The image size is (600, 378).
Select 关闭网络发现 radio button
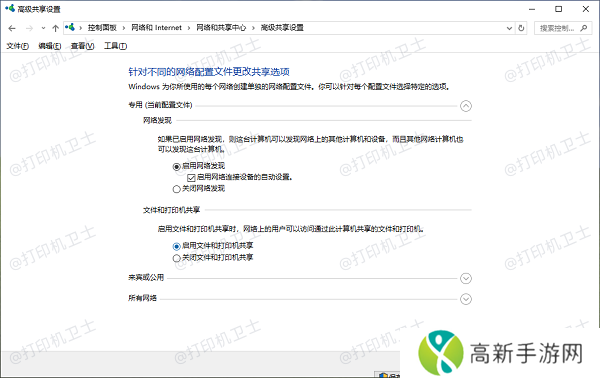click(176, 189)
